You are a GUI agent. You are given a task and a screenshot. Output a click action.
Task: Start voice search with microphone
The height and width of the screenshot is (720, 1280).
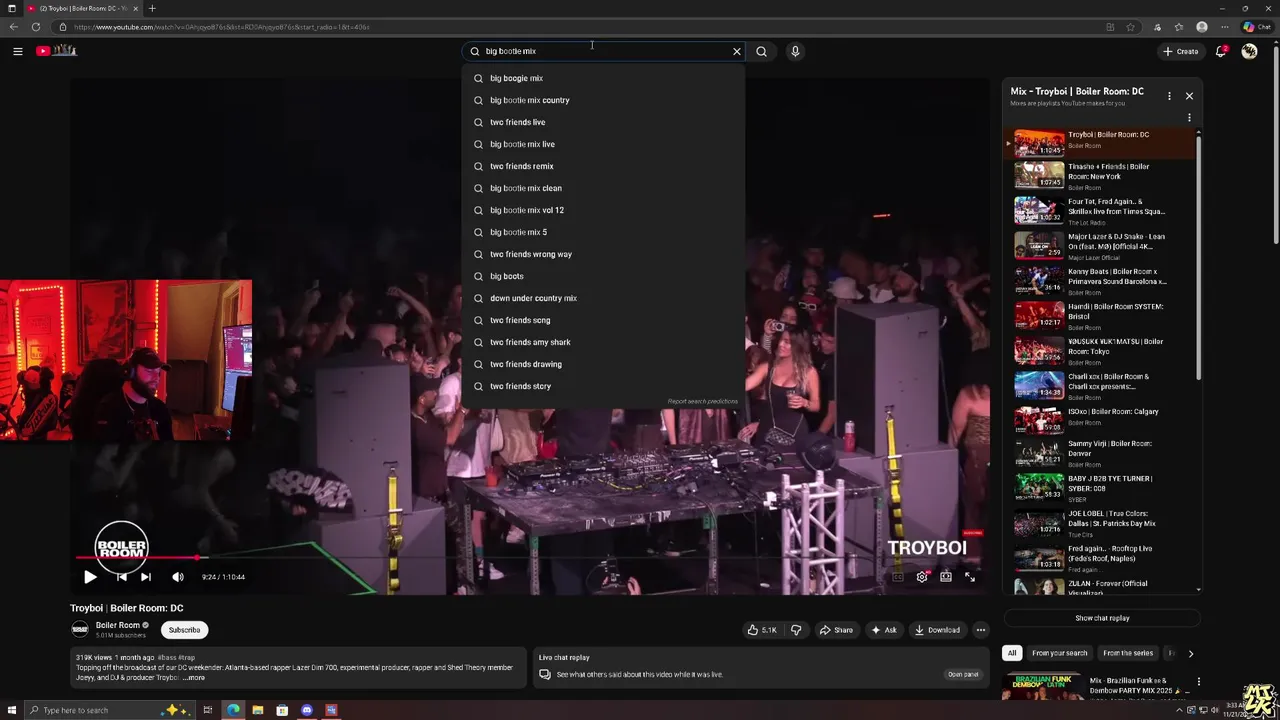click(x=795, y=51)
